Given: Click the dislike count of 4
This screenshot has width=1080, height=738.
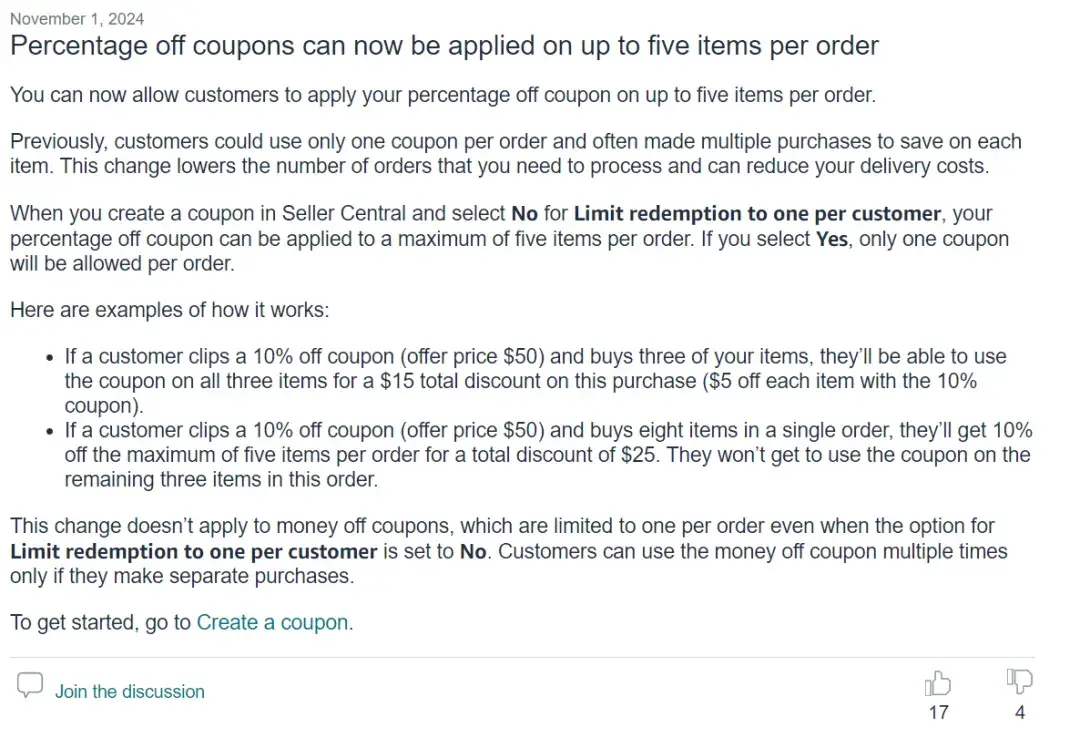Looking at the screenshot, I should point(1020,713).
